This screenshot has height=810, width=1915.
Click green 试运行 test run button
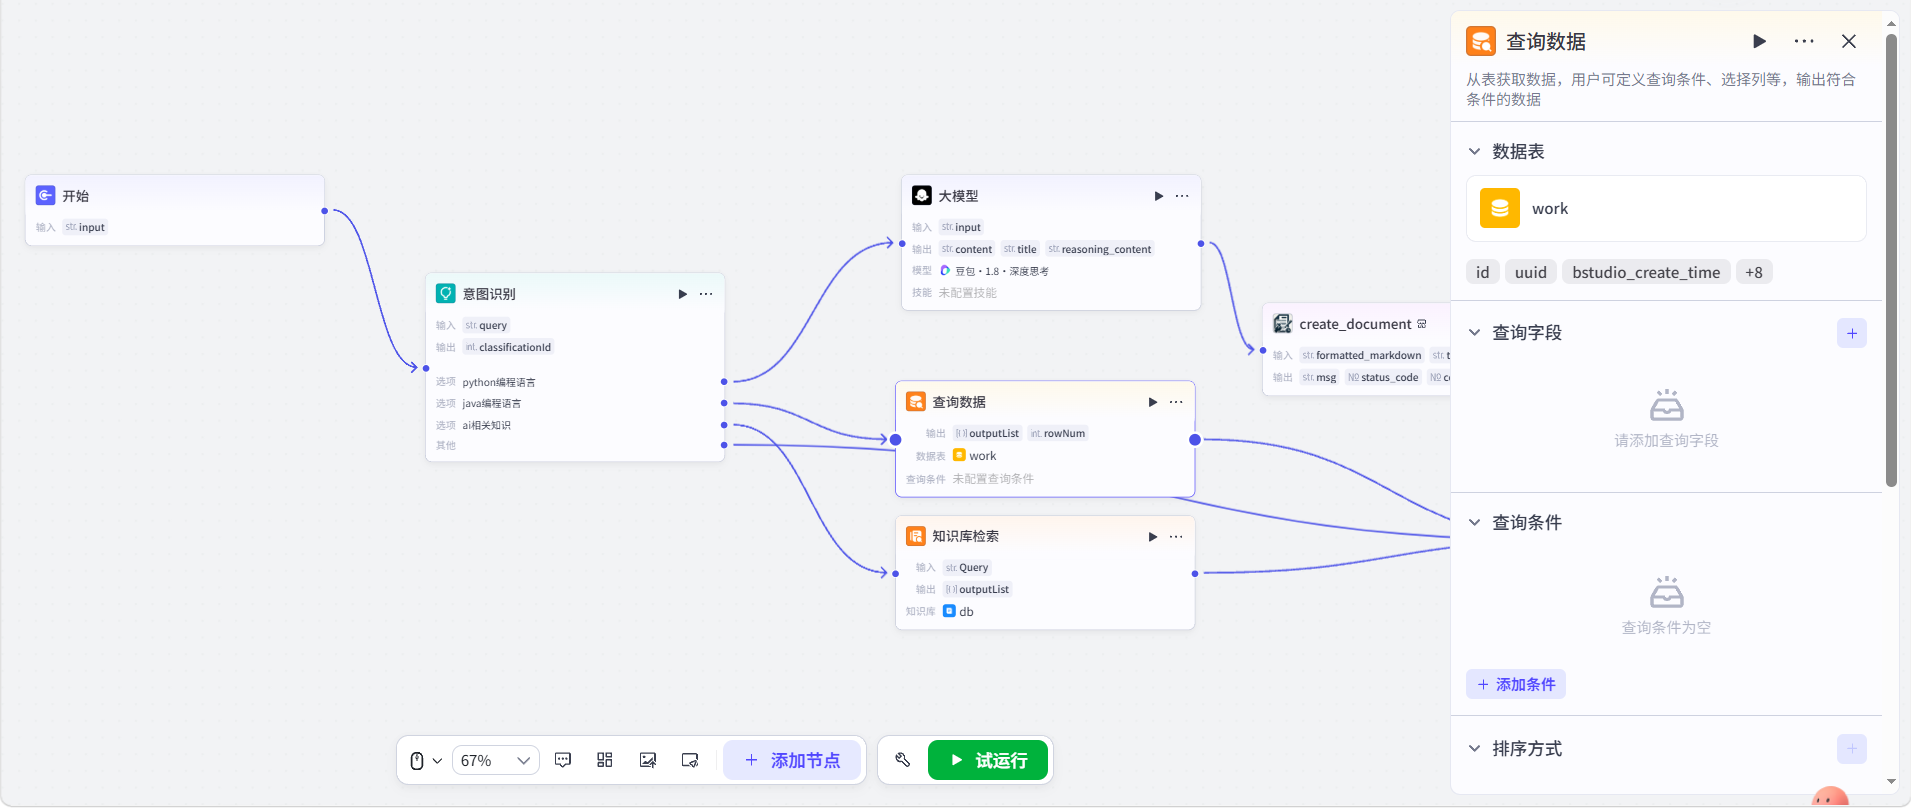pos(988,761)
